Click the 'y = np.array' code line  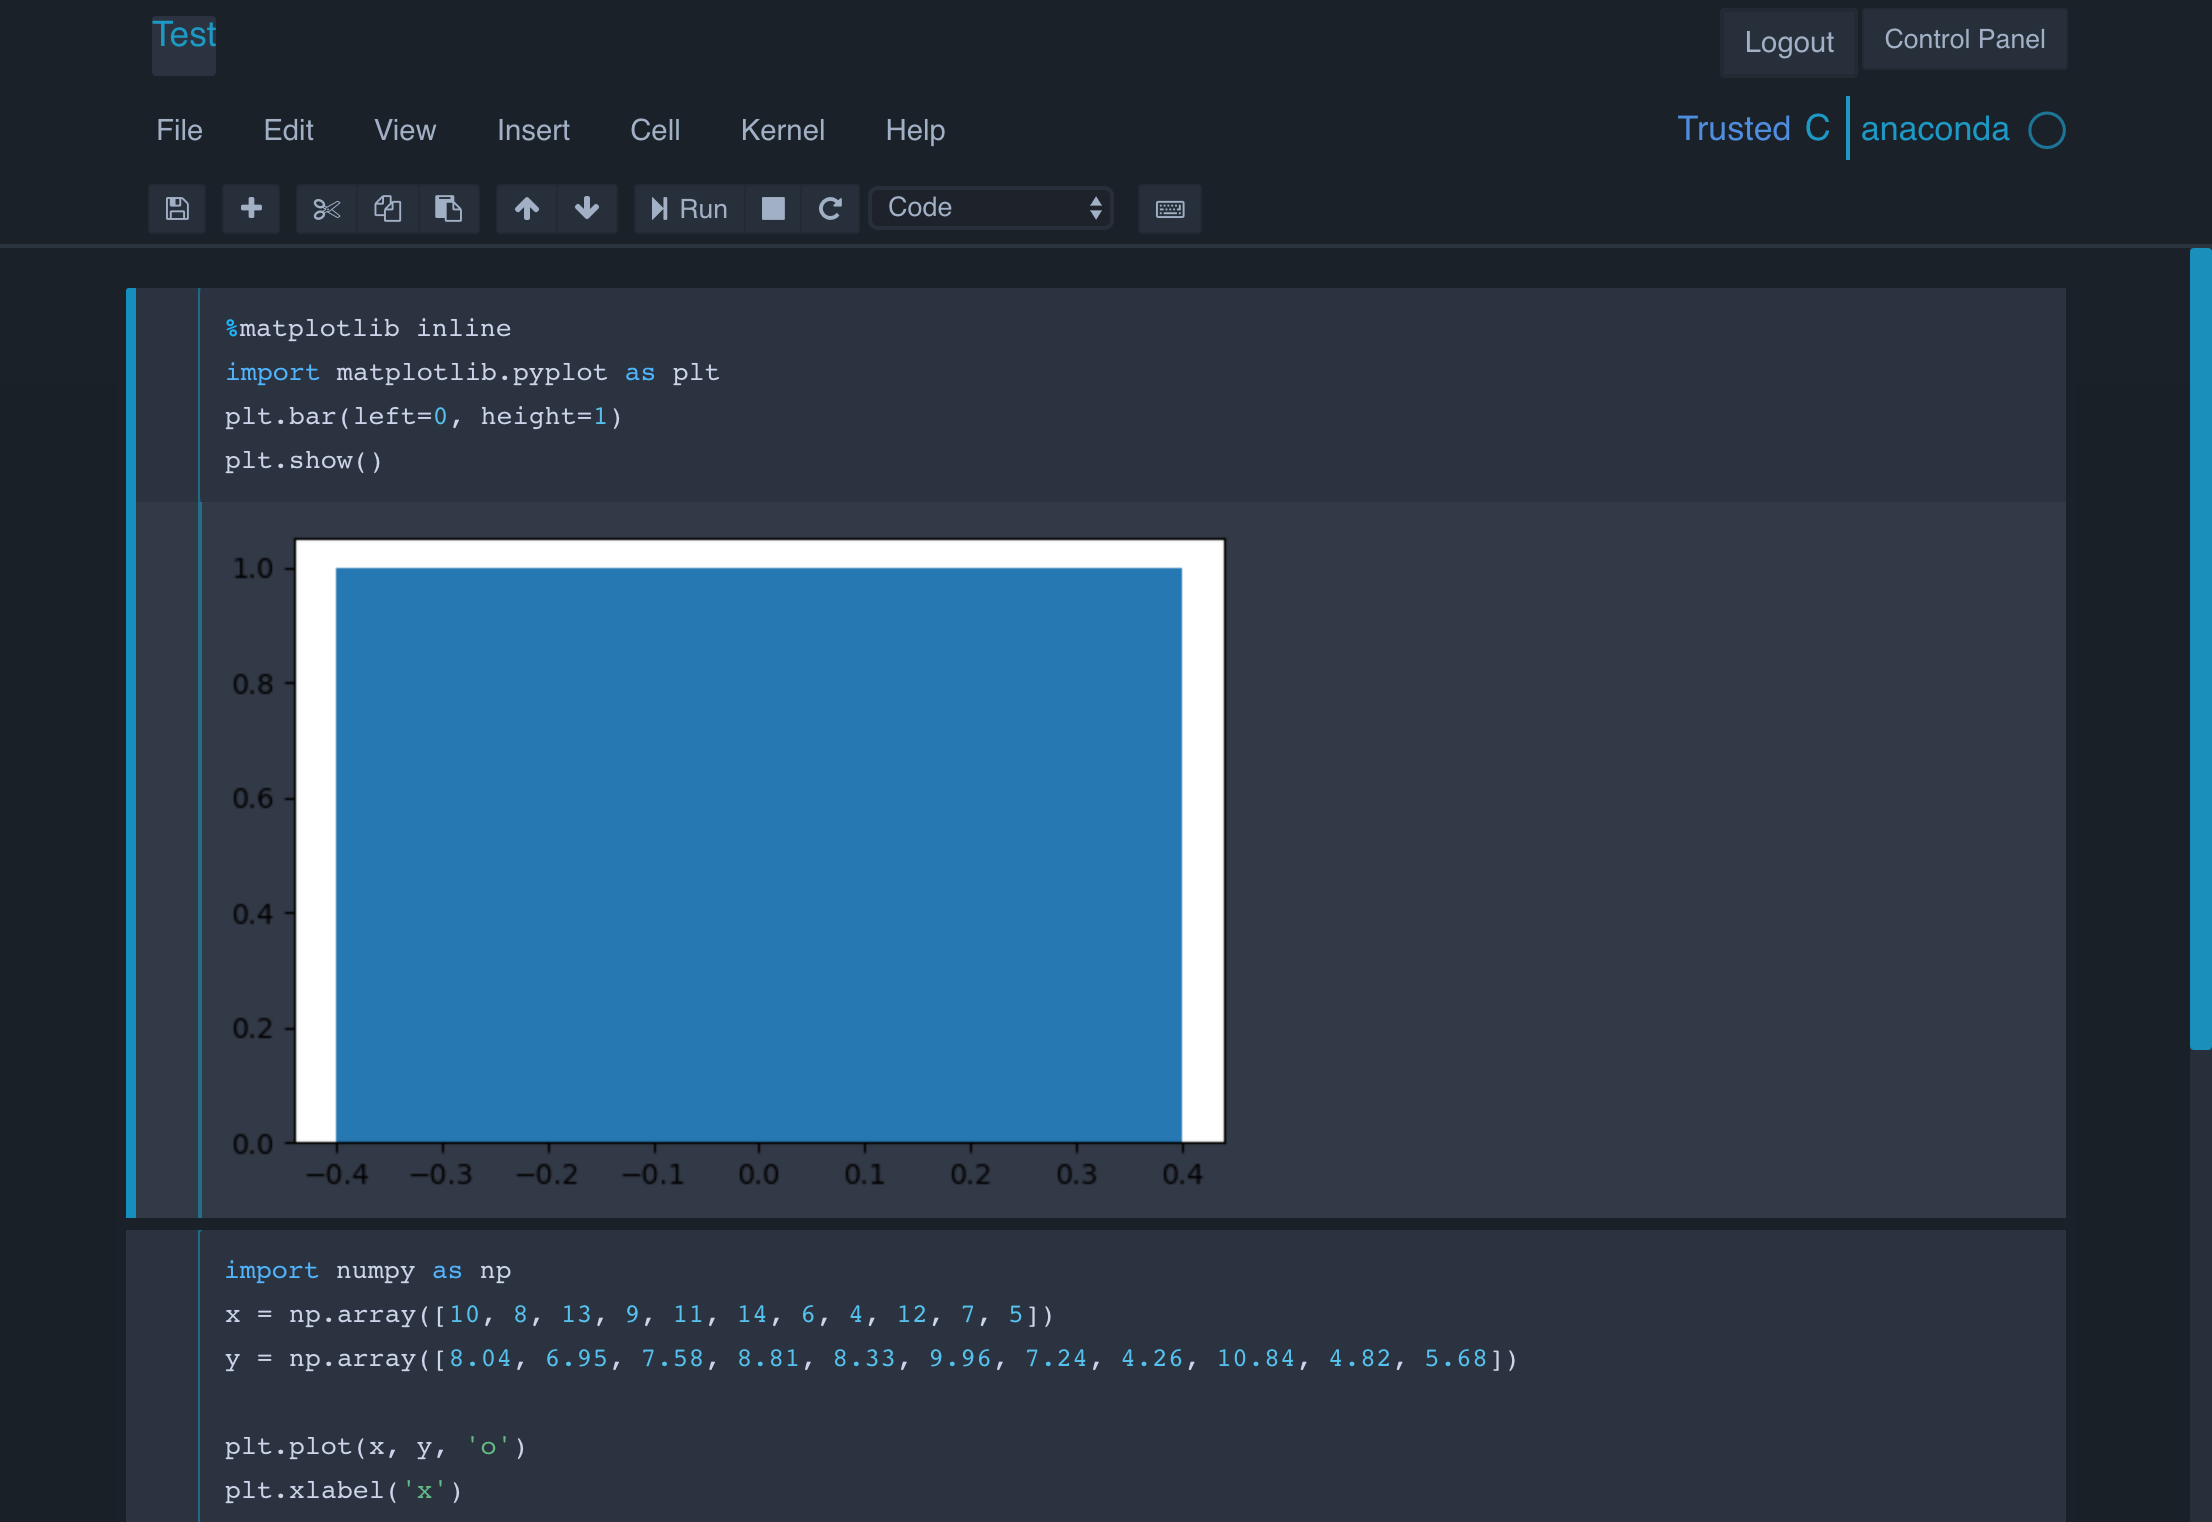pyautogui.click(x=872, y=1358)
